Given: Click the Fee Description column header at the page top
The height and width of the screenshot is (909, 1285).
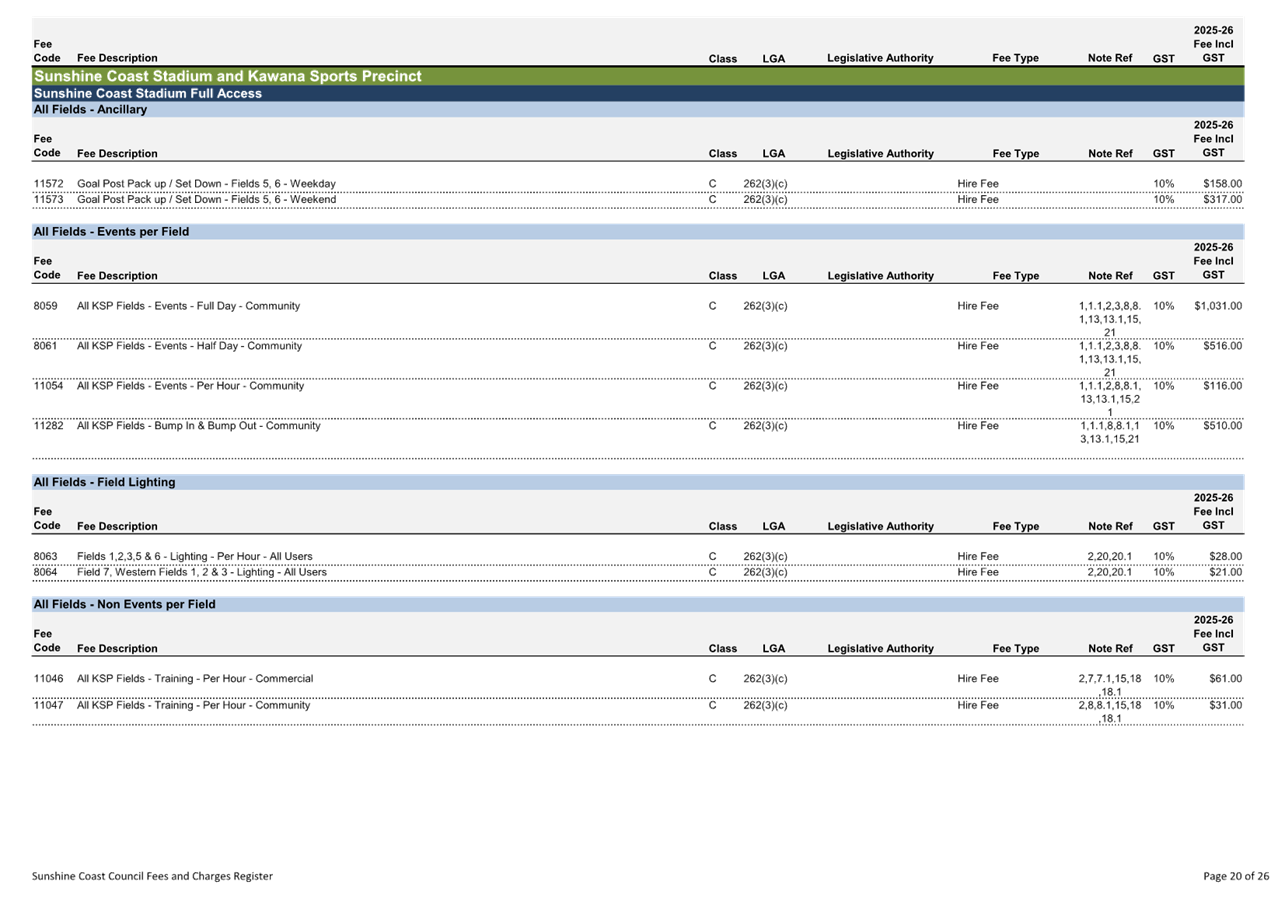Looking at the screenshot, I should pyautogui.click(x=117, y=58).
